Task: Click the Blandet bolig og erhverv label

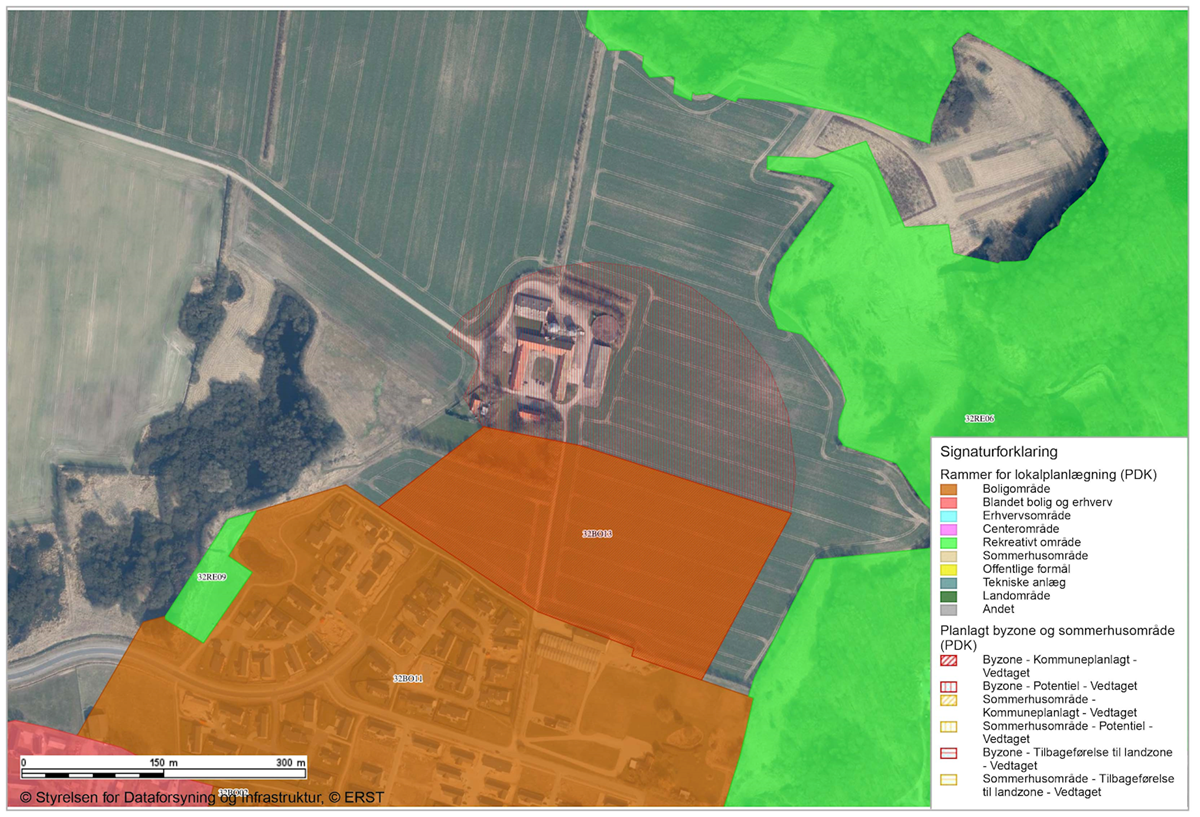Action: (x=1049, y=502)
